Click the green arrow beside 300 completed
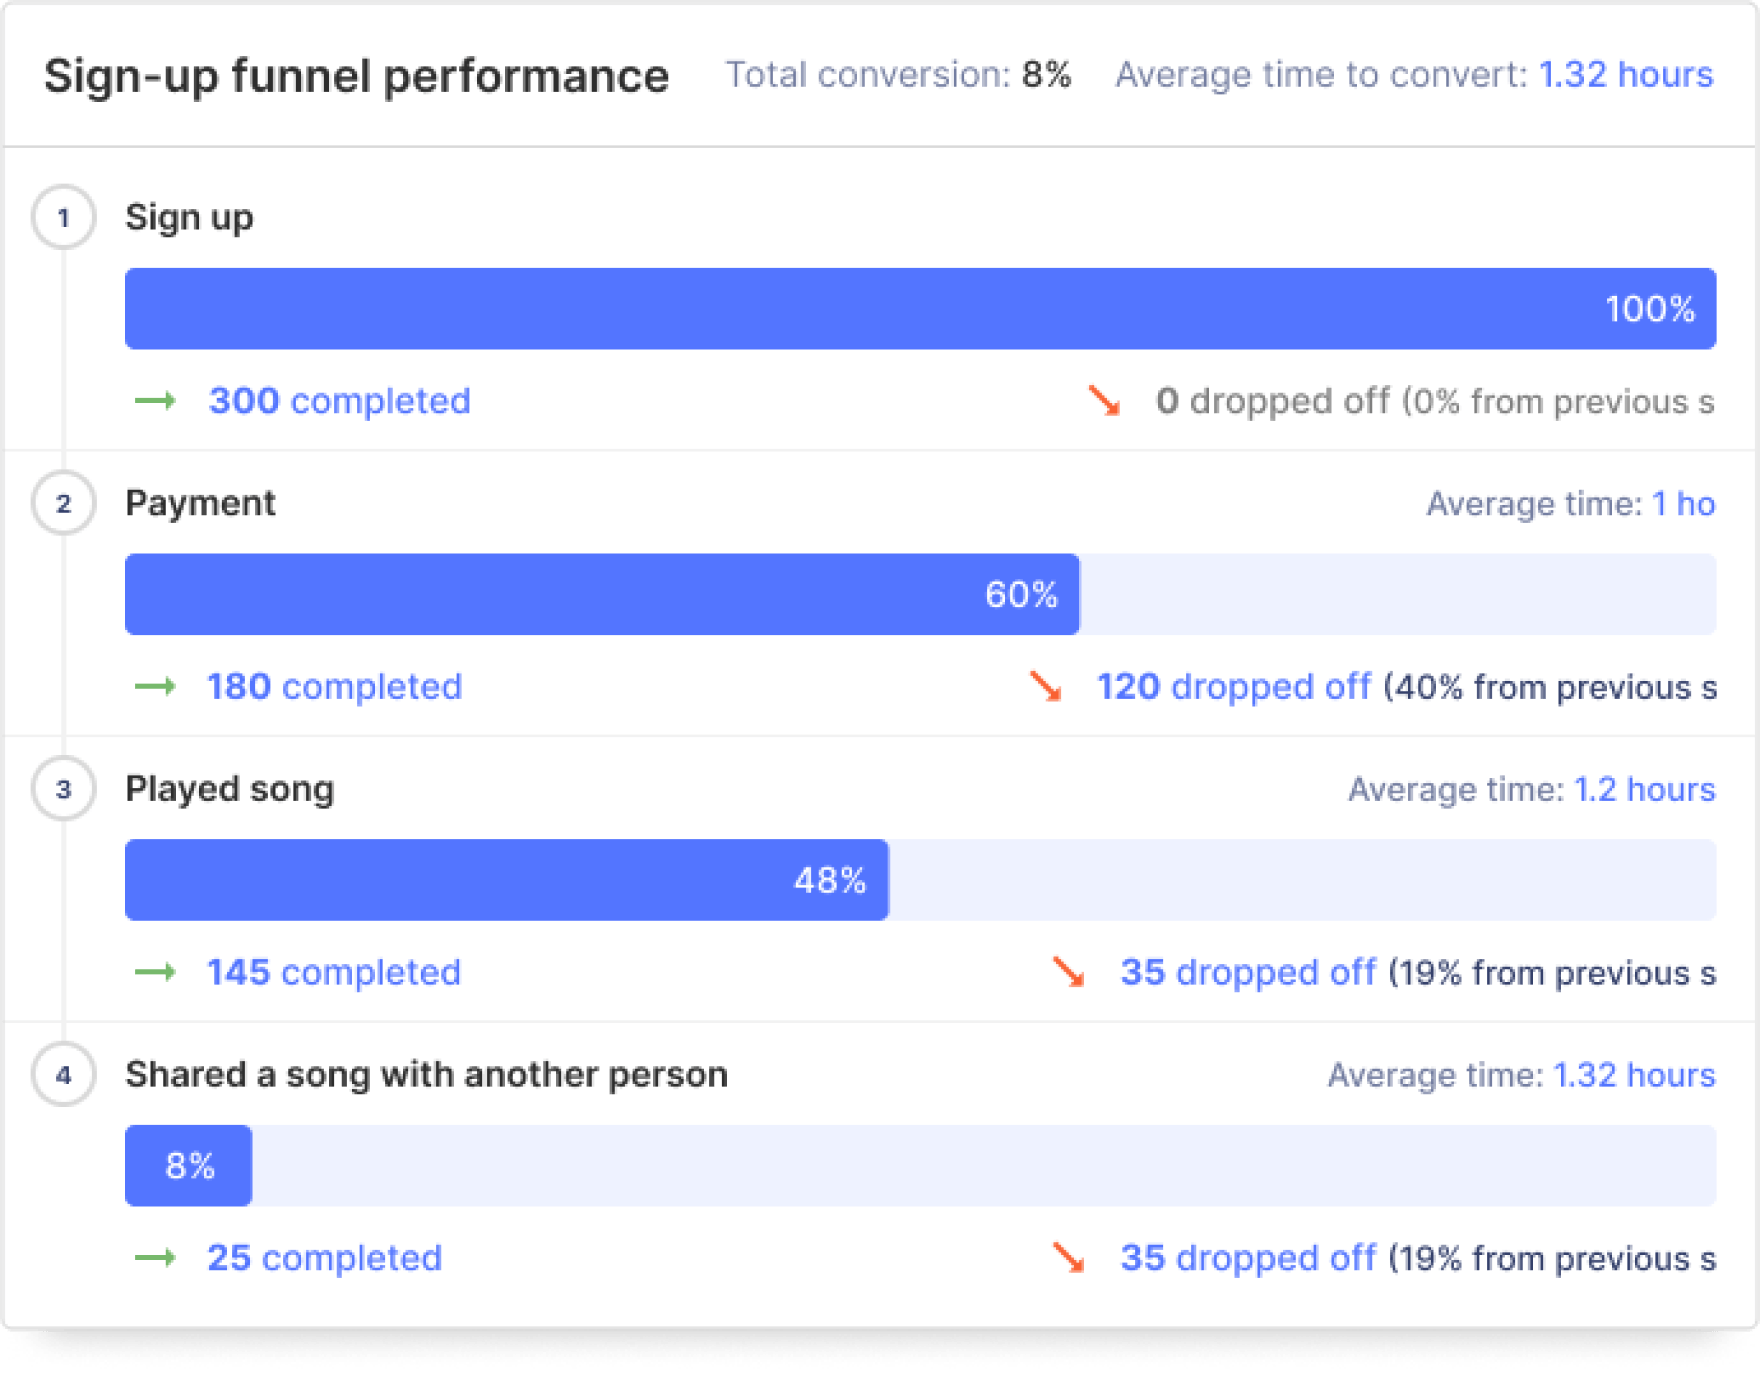This screenshot has height=1373, width=1760. (x=155, y=401)
